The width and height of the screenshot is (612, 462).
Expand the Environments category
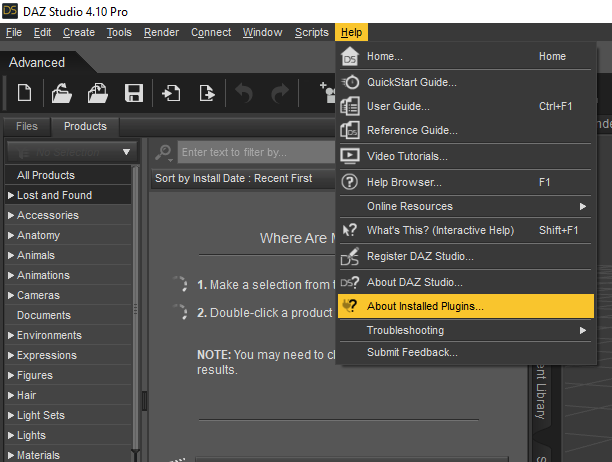point(11,335)
